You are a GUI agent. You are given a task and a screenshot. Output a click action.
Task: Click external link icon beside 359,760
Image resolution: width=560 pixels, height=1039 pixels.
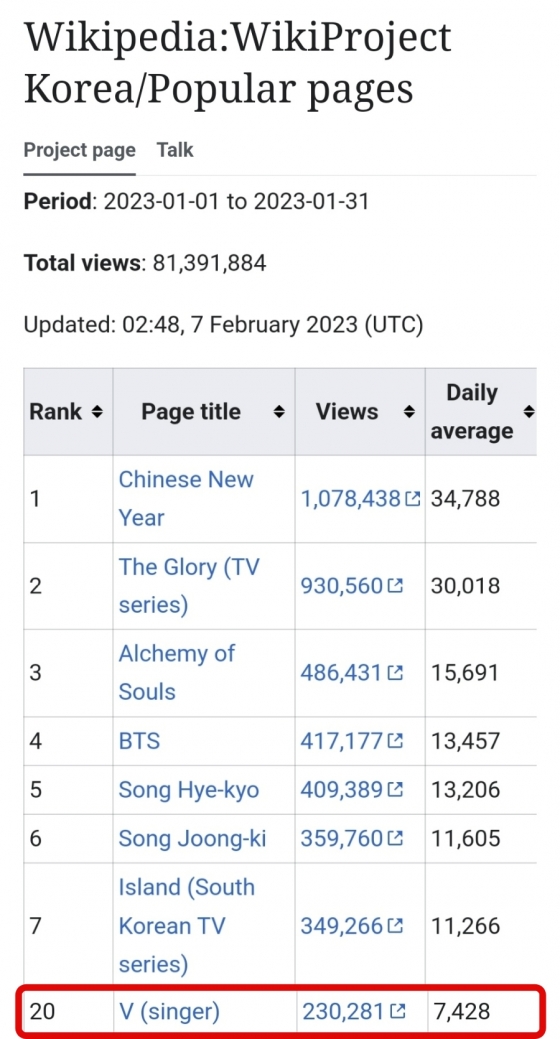pyautogui.click(x=395, y=839)
